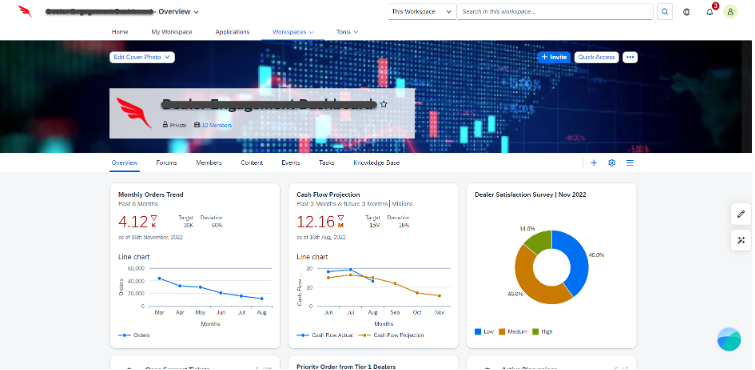
Task: Click the personalize tools icon on right edge
Action: coord(741,240)
